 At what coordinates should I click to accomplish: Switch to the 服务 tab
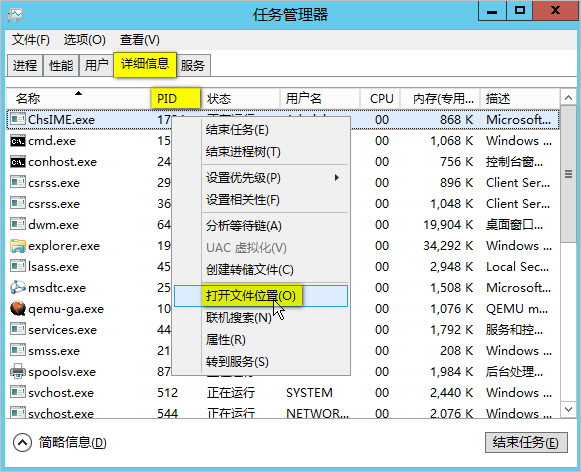(x=193, y=66)
